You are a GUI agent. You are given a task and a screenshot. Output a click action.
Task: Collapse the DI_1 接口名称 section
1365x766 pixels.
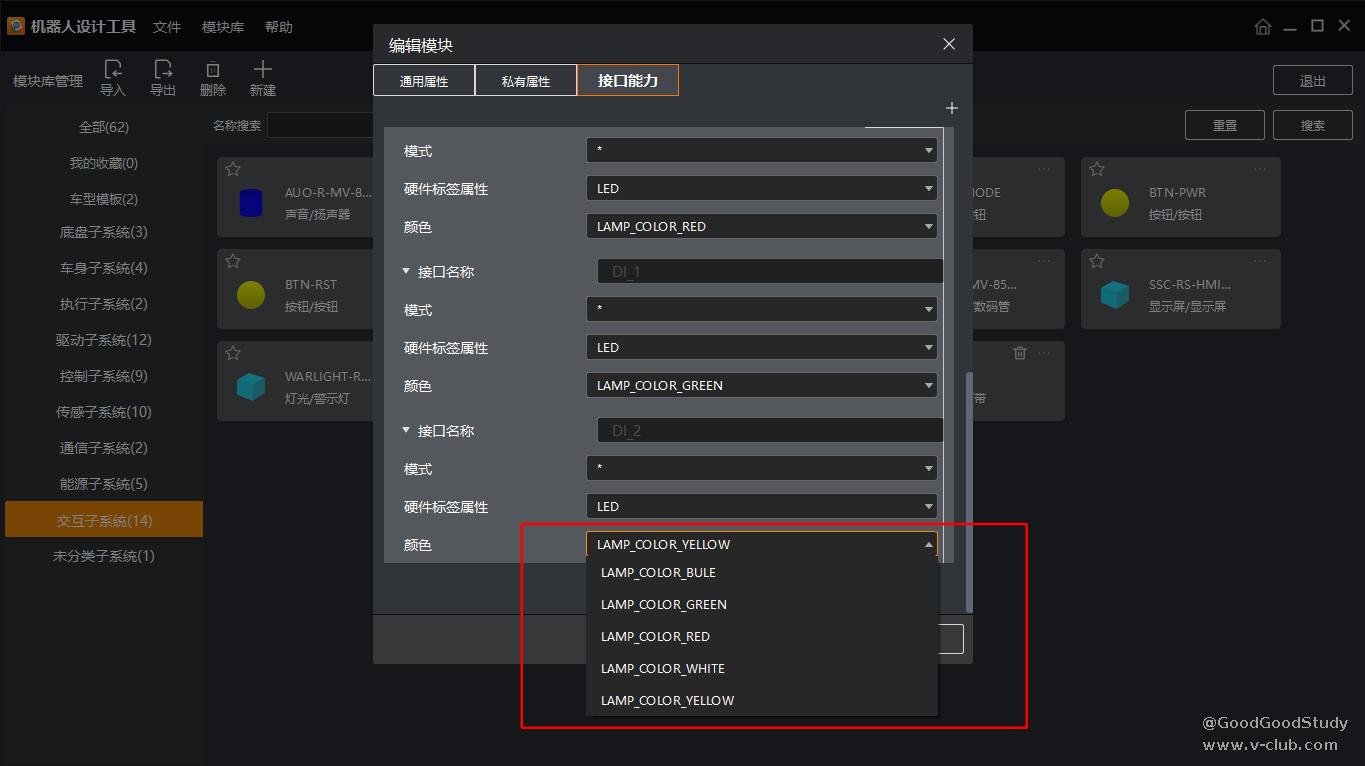coord(406,272)
